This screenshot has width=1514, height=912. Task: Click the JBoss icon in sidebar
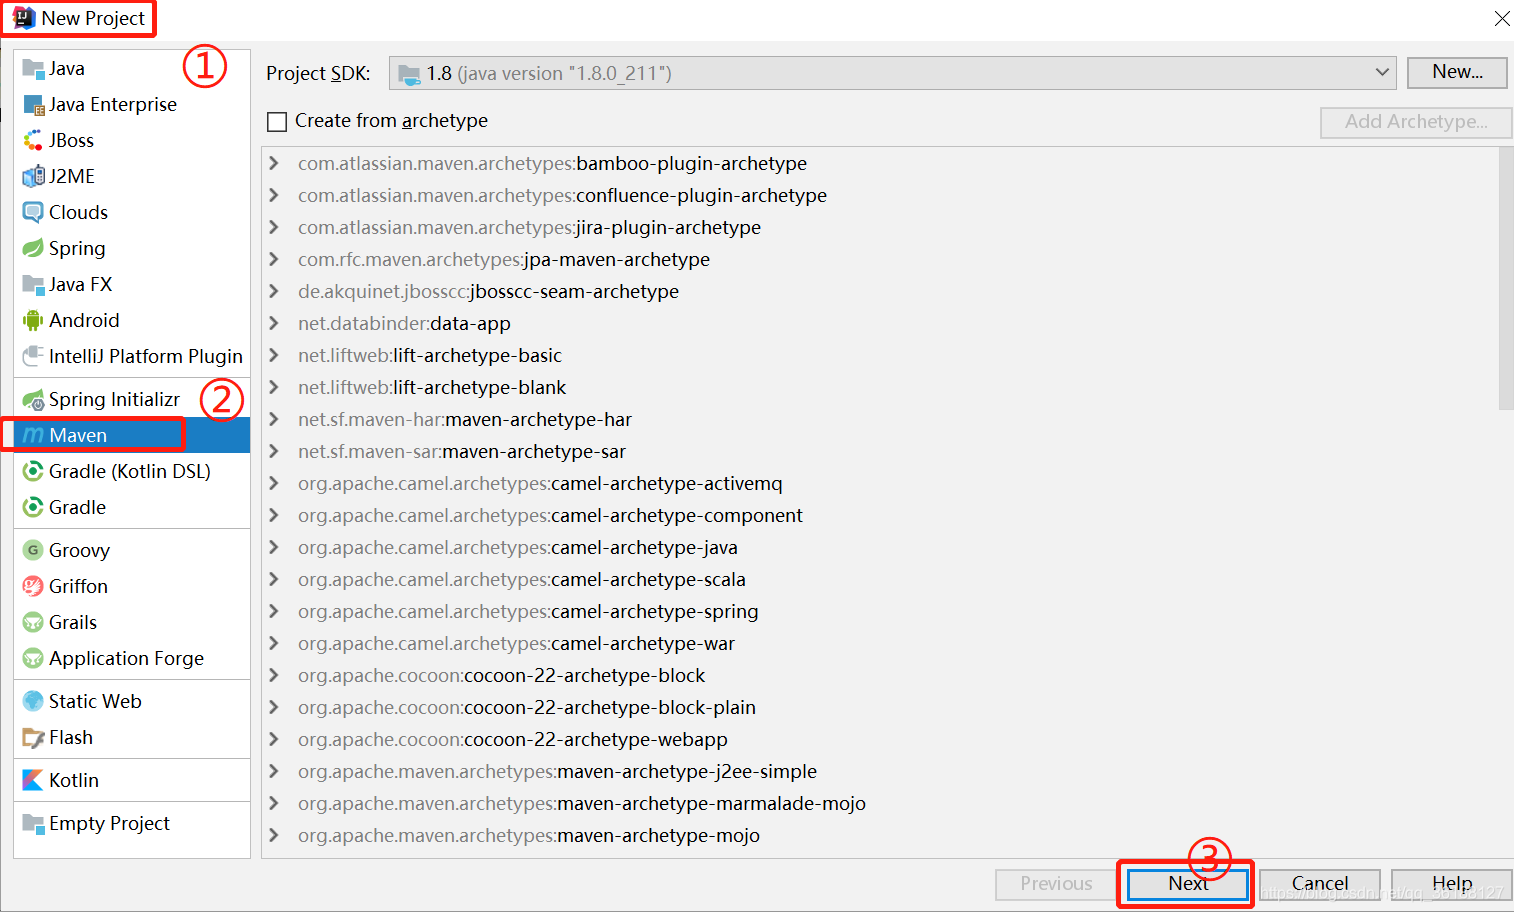[33, 141]
